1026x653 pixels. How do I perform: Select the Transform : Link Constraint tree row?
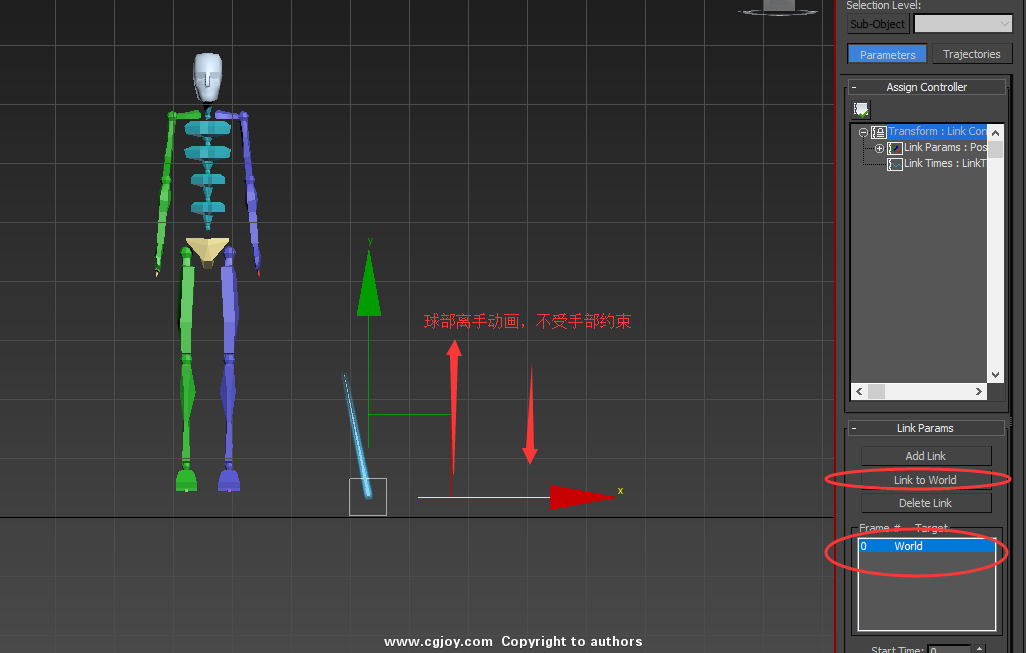pos(937,132)
